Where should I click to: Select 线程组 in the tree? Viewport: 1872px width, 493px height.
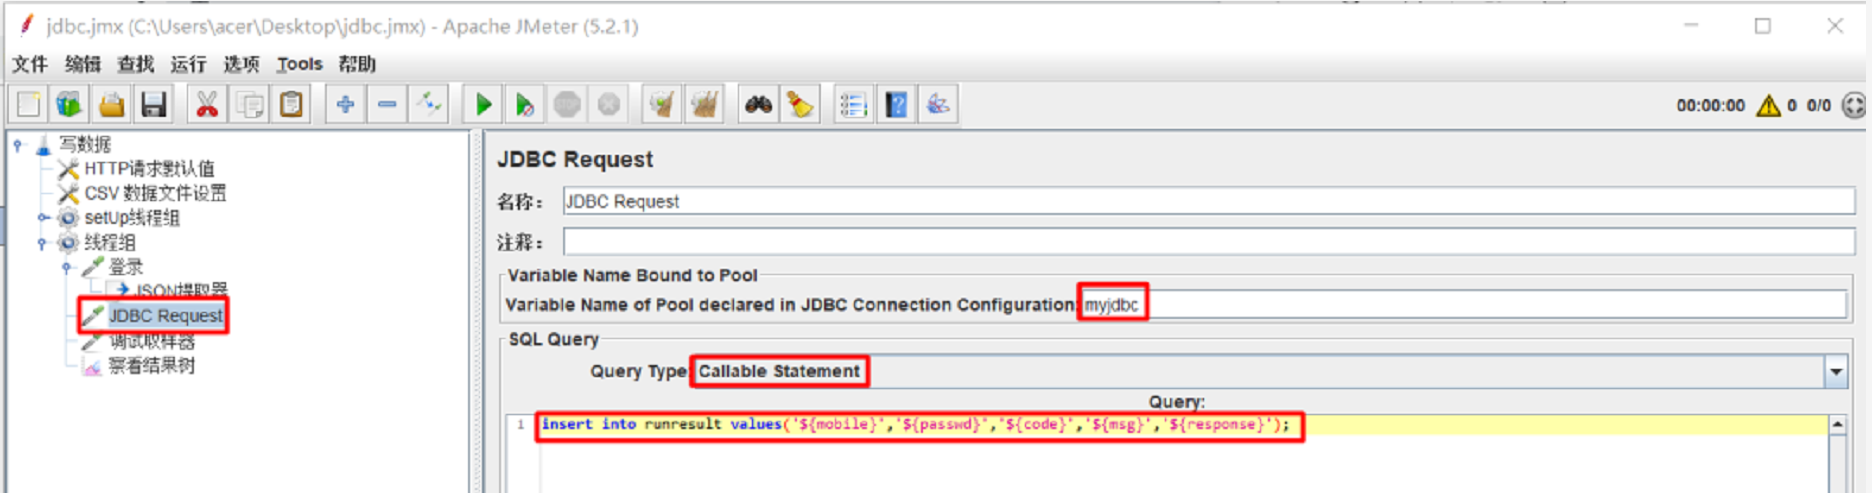(109, 242)
